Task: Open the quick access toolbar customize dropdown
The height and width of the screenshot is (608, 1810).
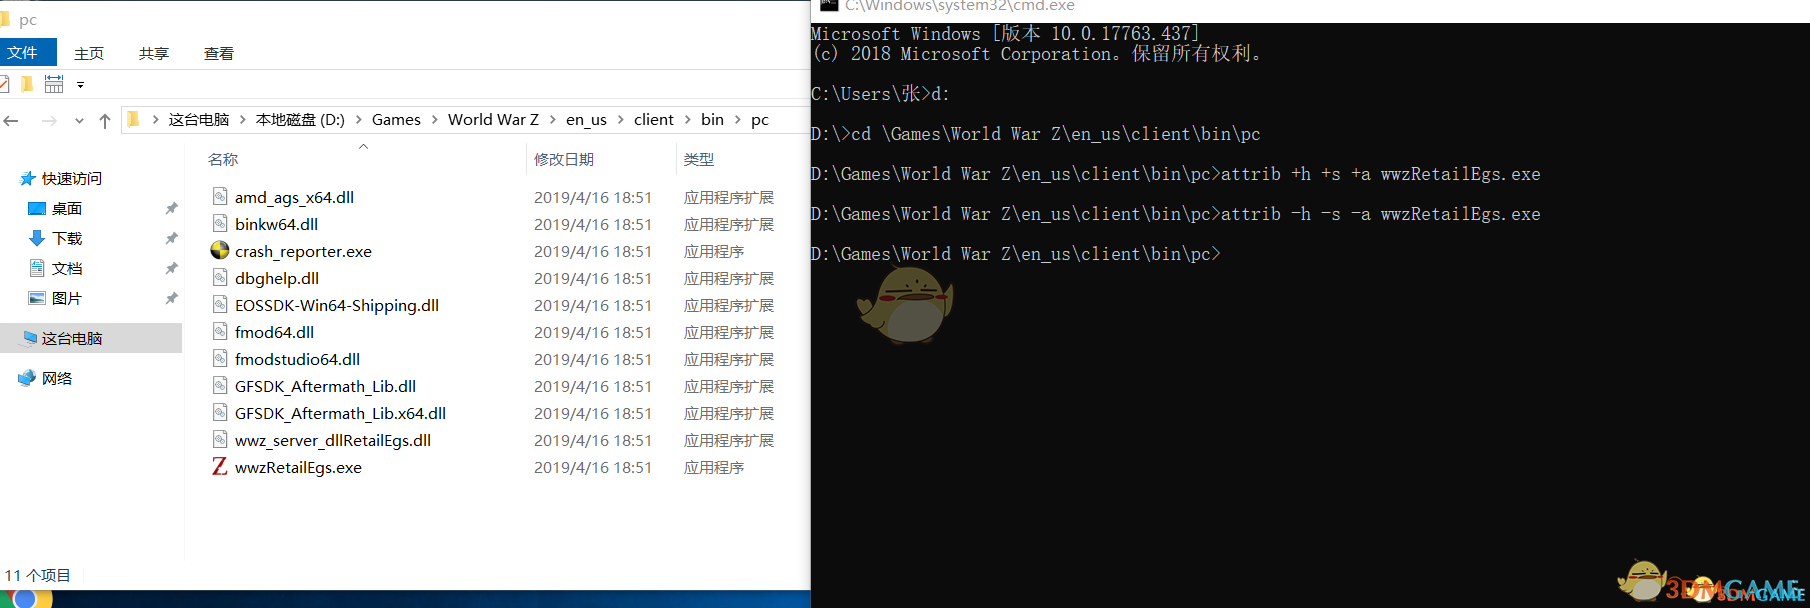Action: click(81, 85)
